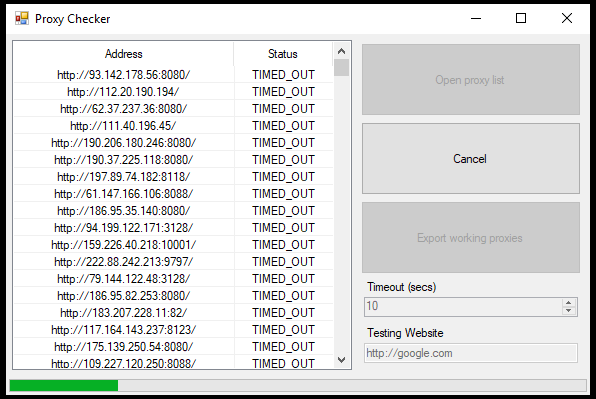Select row http://186.95.35.140:8080/
This screenshot has width=596, height=399.
pos(173,211)
